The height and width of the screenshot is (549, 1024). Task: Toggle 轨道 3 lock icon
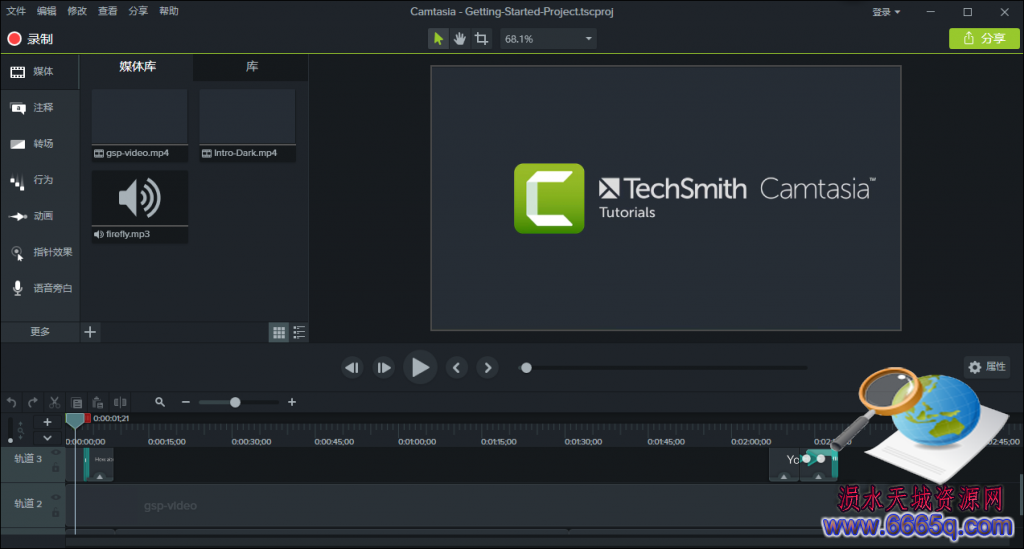pos(56,467)
